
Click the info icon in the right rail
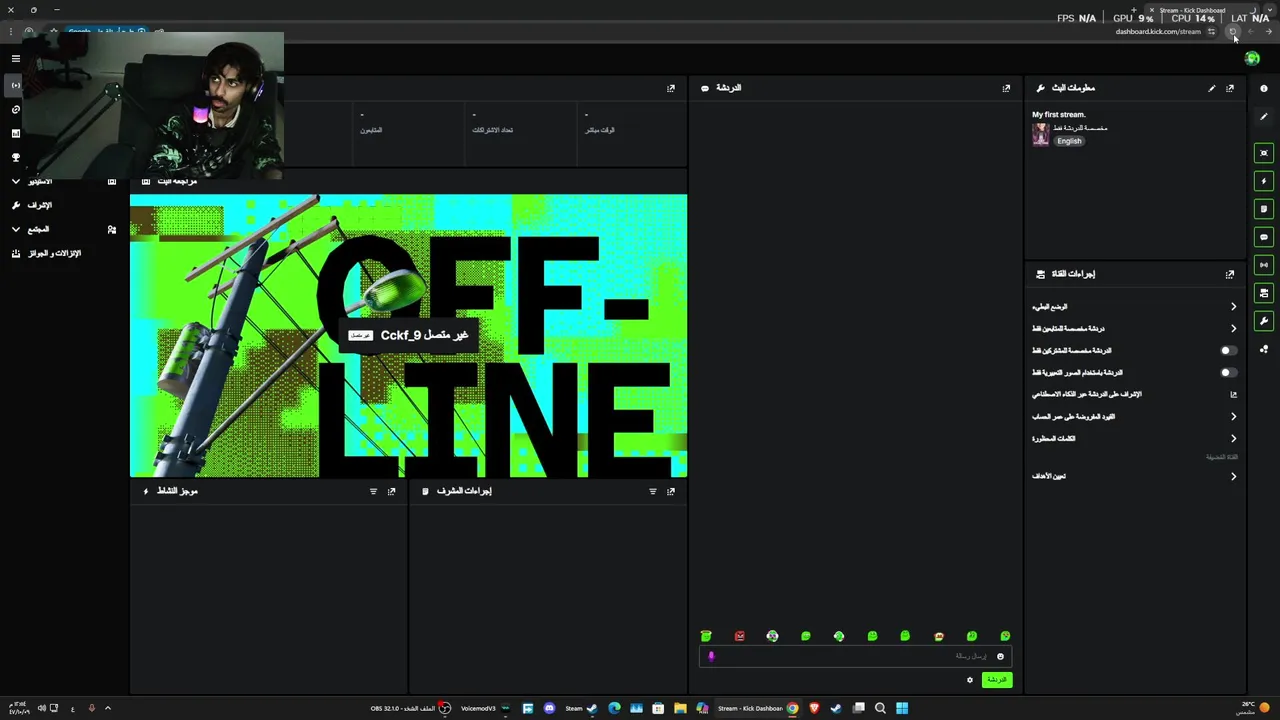(x=1264, y=89)
